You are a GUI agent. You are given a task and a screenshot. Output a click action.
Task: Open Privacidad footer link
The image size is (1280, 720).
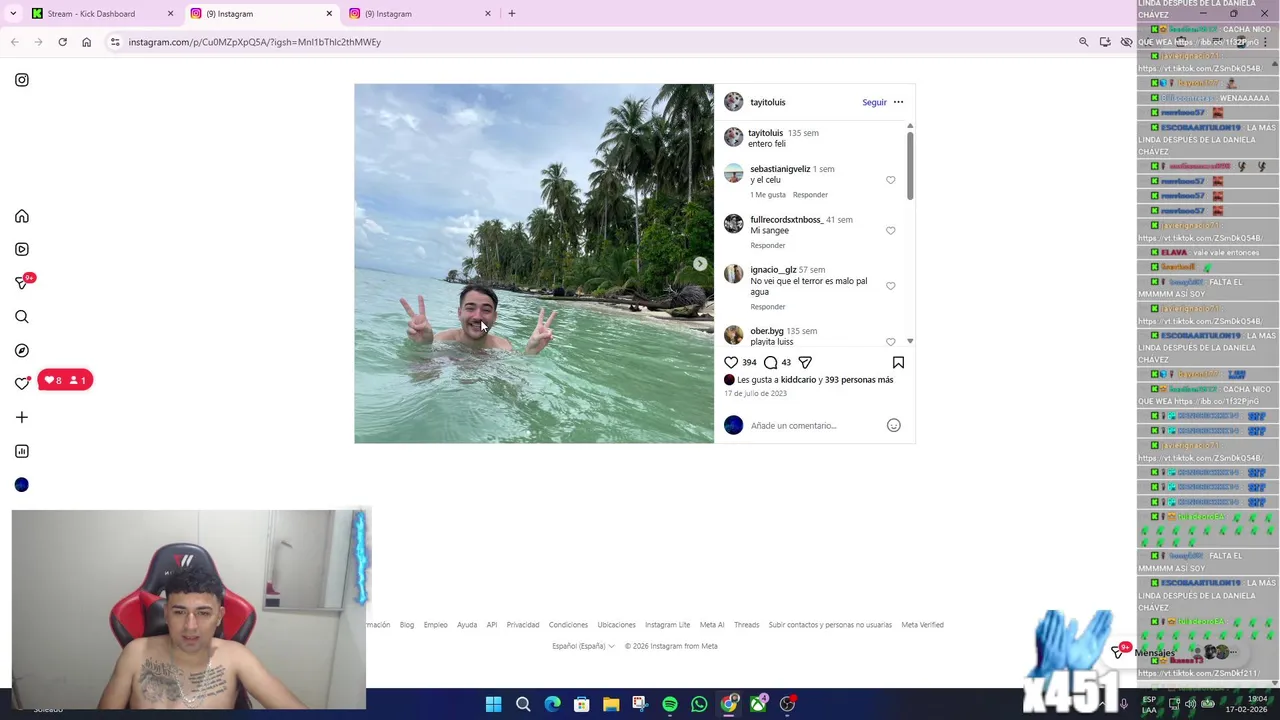point(523,625)
